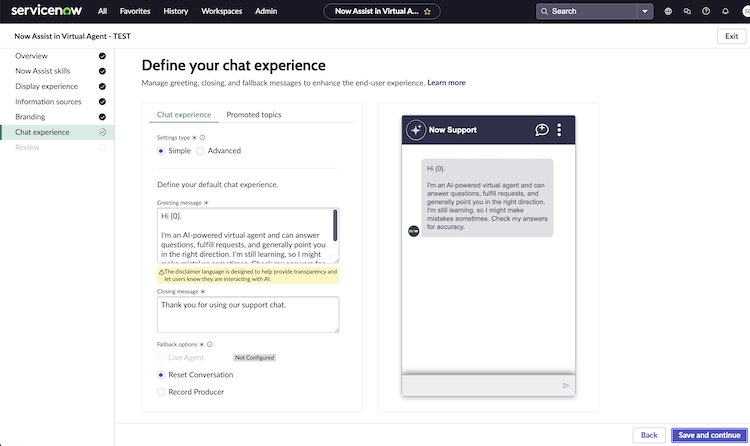The height and width of the screenshot is (446, 750).
Task: Open the search scope dropdown arrow
Action: 645,11
